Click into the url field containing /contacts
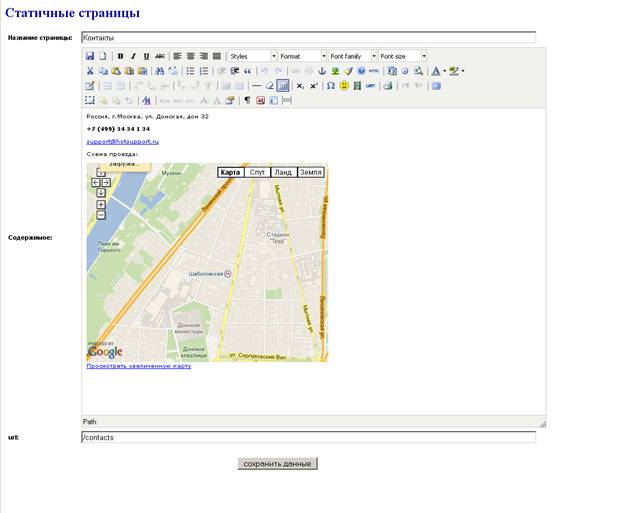 (x=309, y=437)
